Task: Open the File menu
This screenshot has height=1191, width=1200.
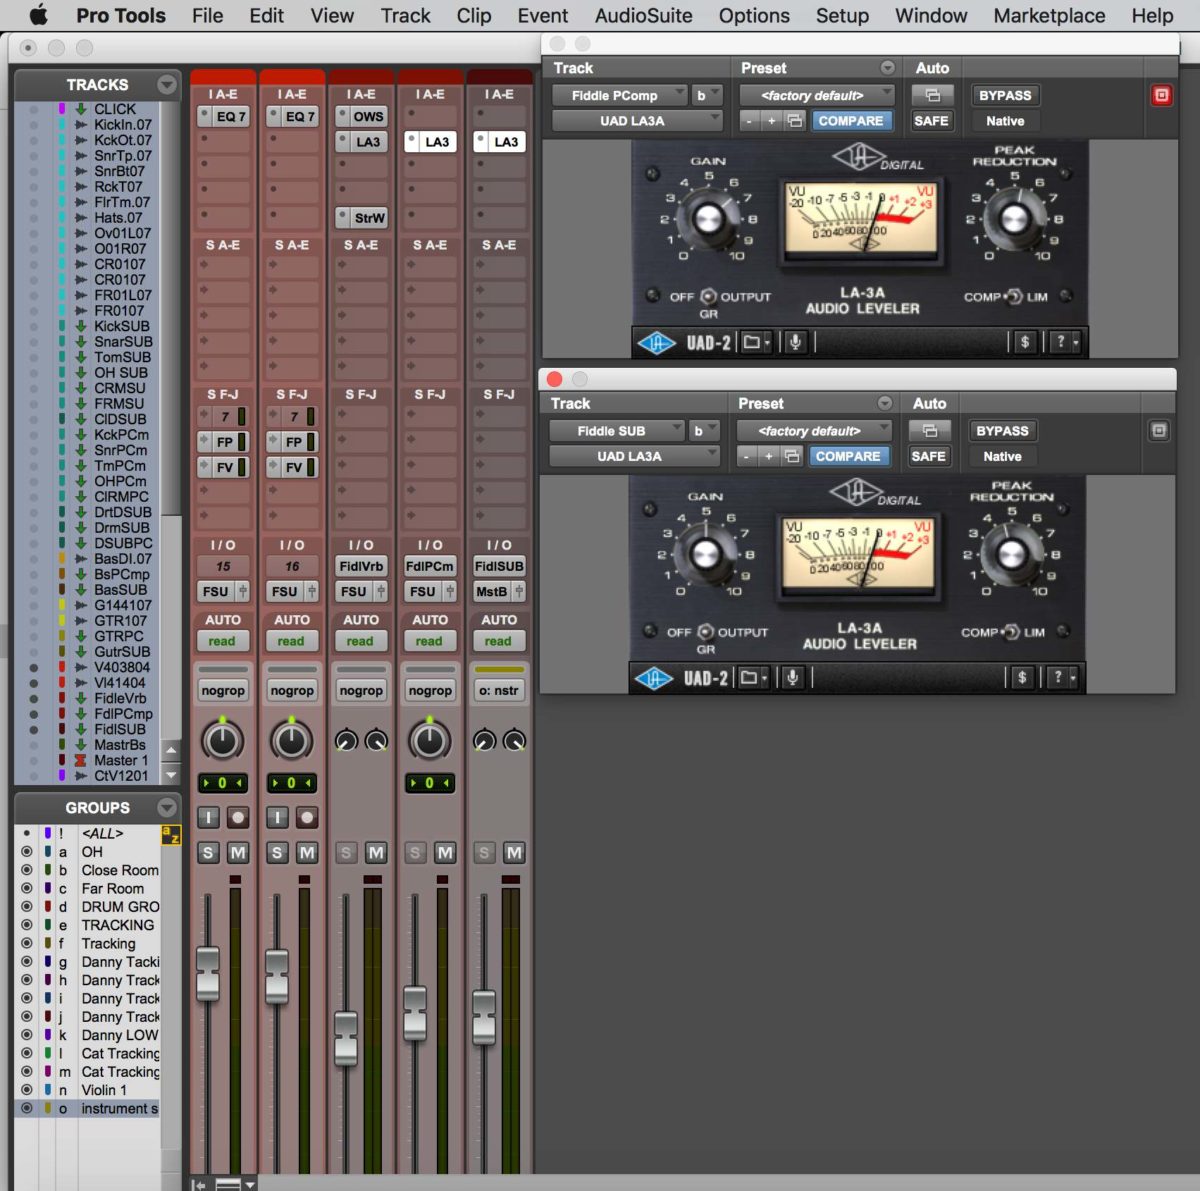Action: tap(207, 15)
